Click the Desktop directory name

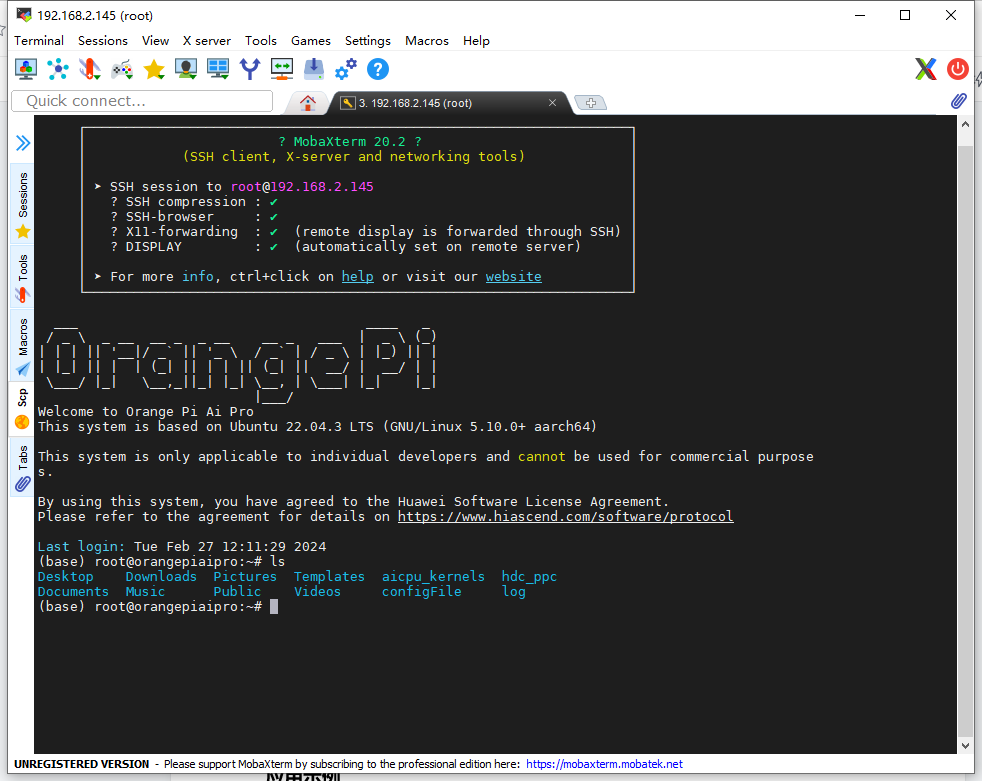65,576
